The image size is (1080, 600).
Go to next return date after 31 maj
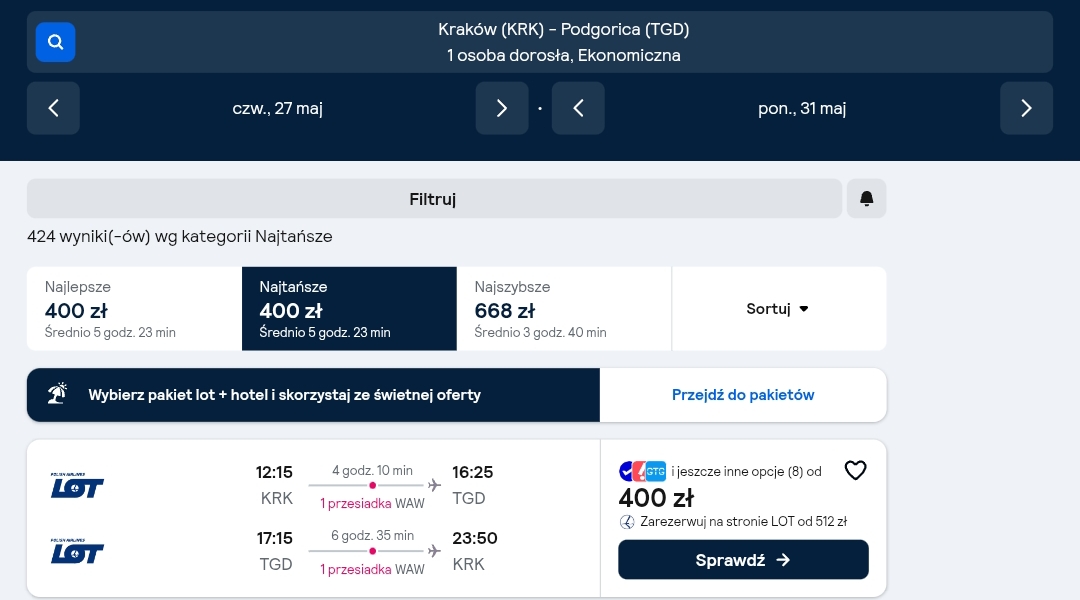1026,108
